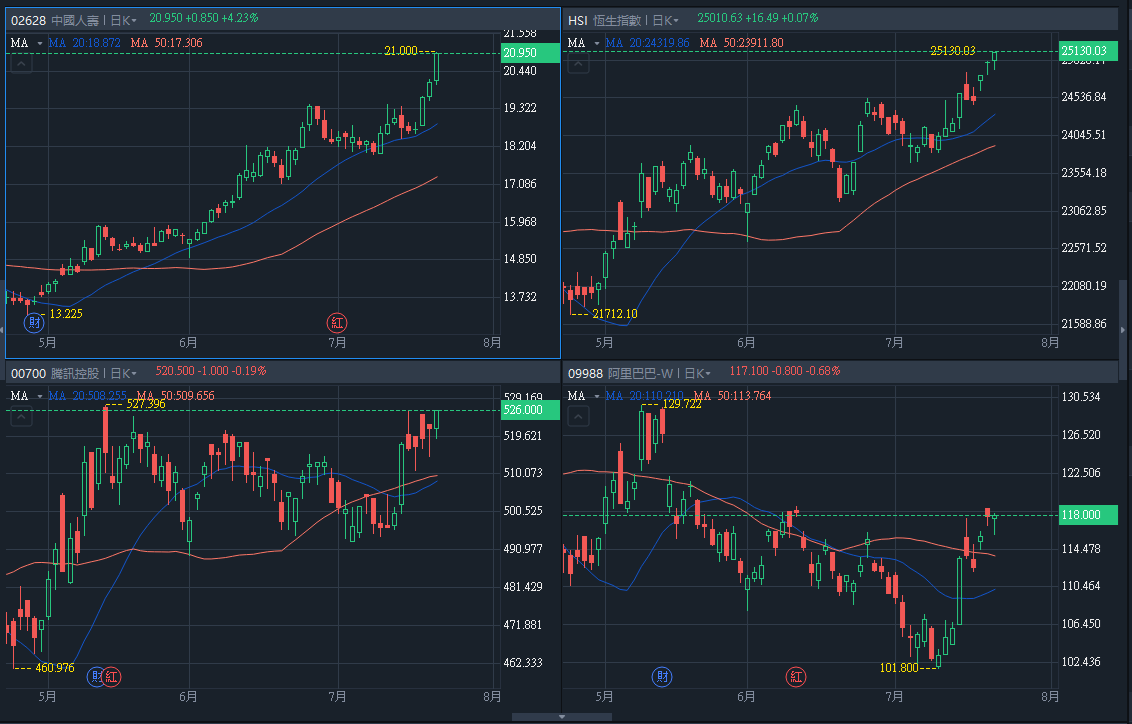Image resolution: width=1132 pixels, height=724 pixels.
Task: Open the 日K period dropdown for 阿里巴巴-W
Action: point(697,373)
